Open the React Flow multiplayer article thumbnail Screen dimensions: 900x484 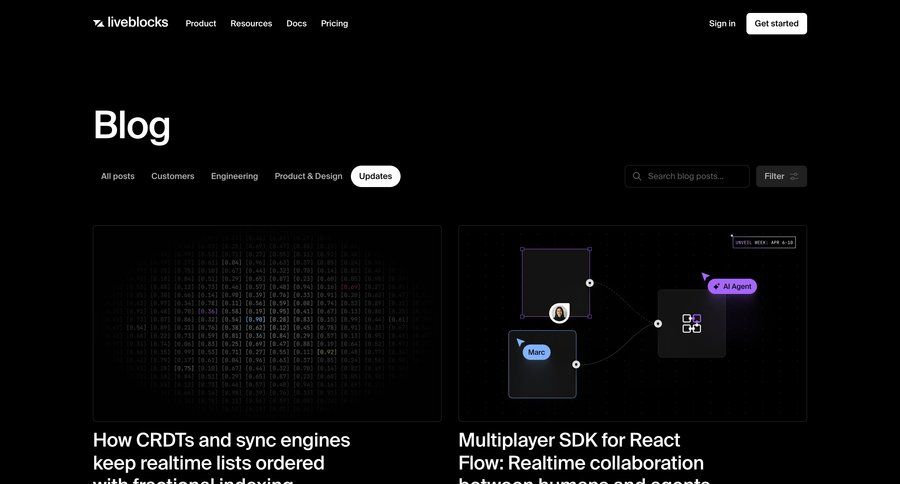pos(633,323)
